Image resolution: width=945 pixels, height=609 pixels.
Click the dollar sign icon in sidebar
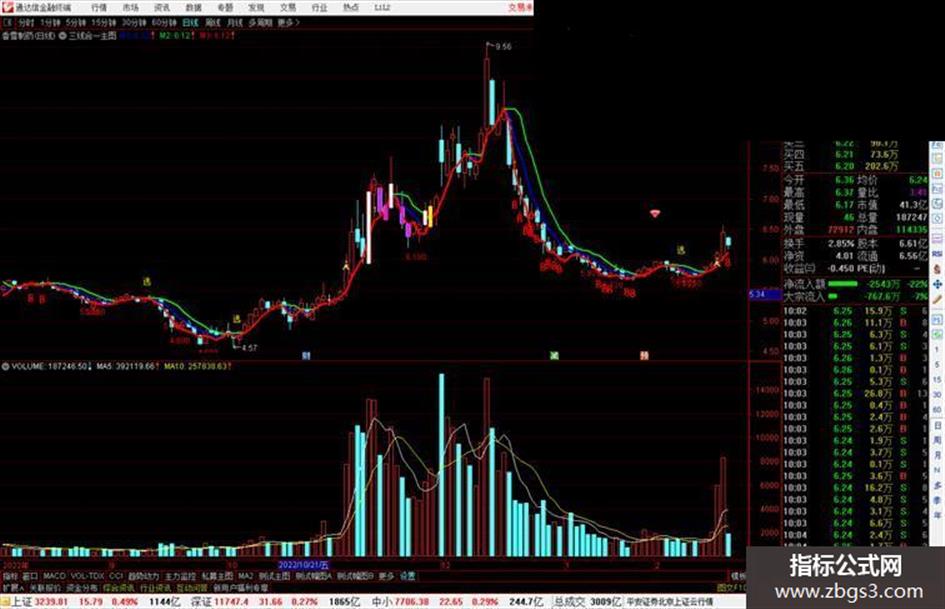coord(937,270)
